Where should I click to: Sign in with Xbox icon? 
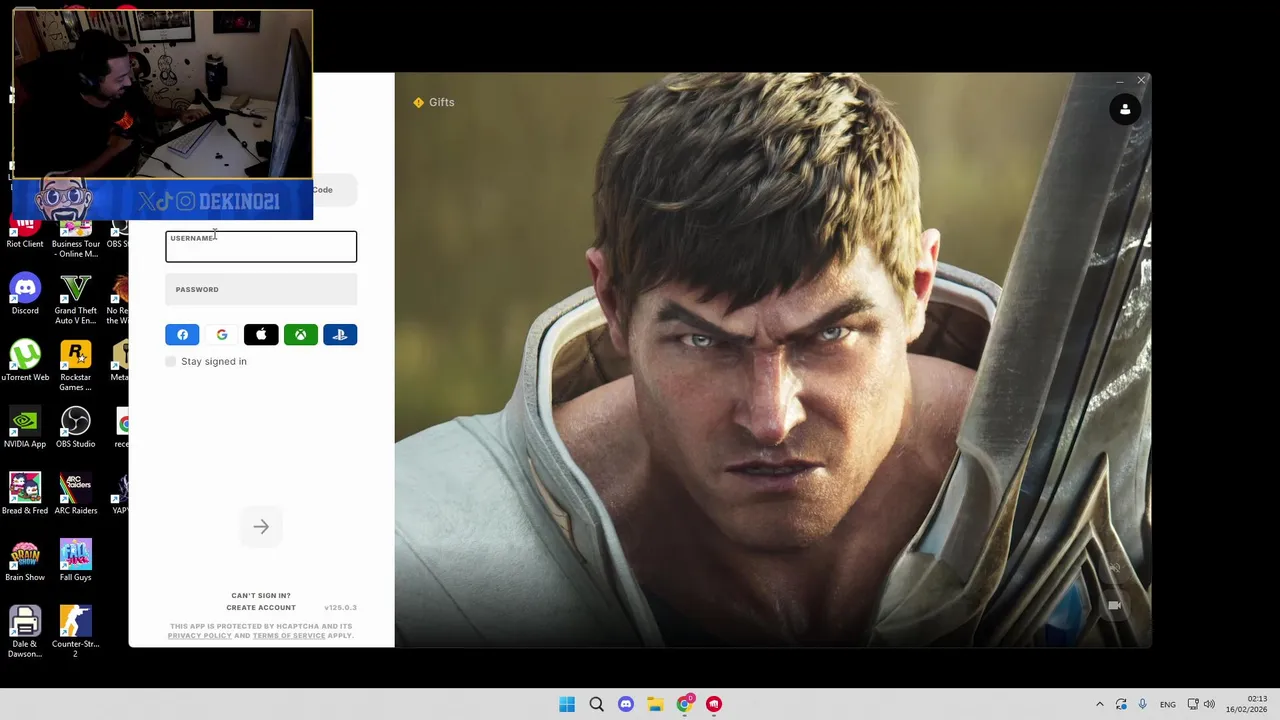coord(301,335)
